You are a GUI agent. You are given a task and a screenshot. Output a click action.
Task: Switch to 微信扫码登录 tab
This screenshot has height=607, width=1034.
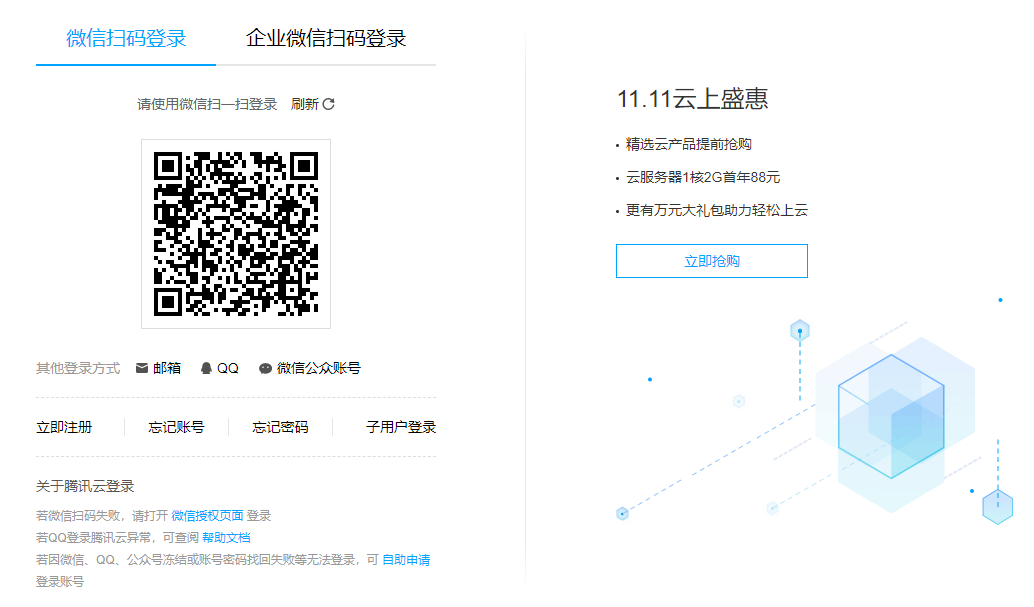[x=126, y=38]
